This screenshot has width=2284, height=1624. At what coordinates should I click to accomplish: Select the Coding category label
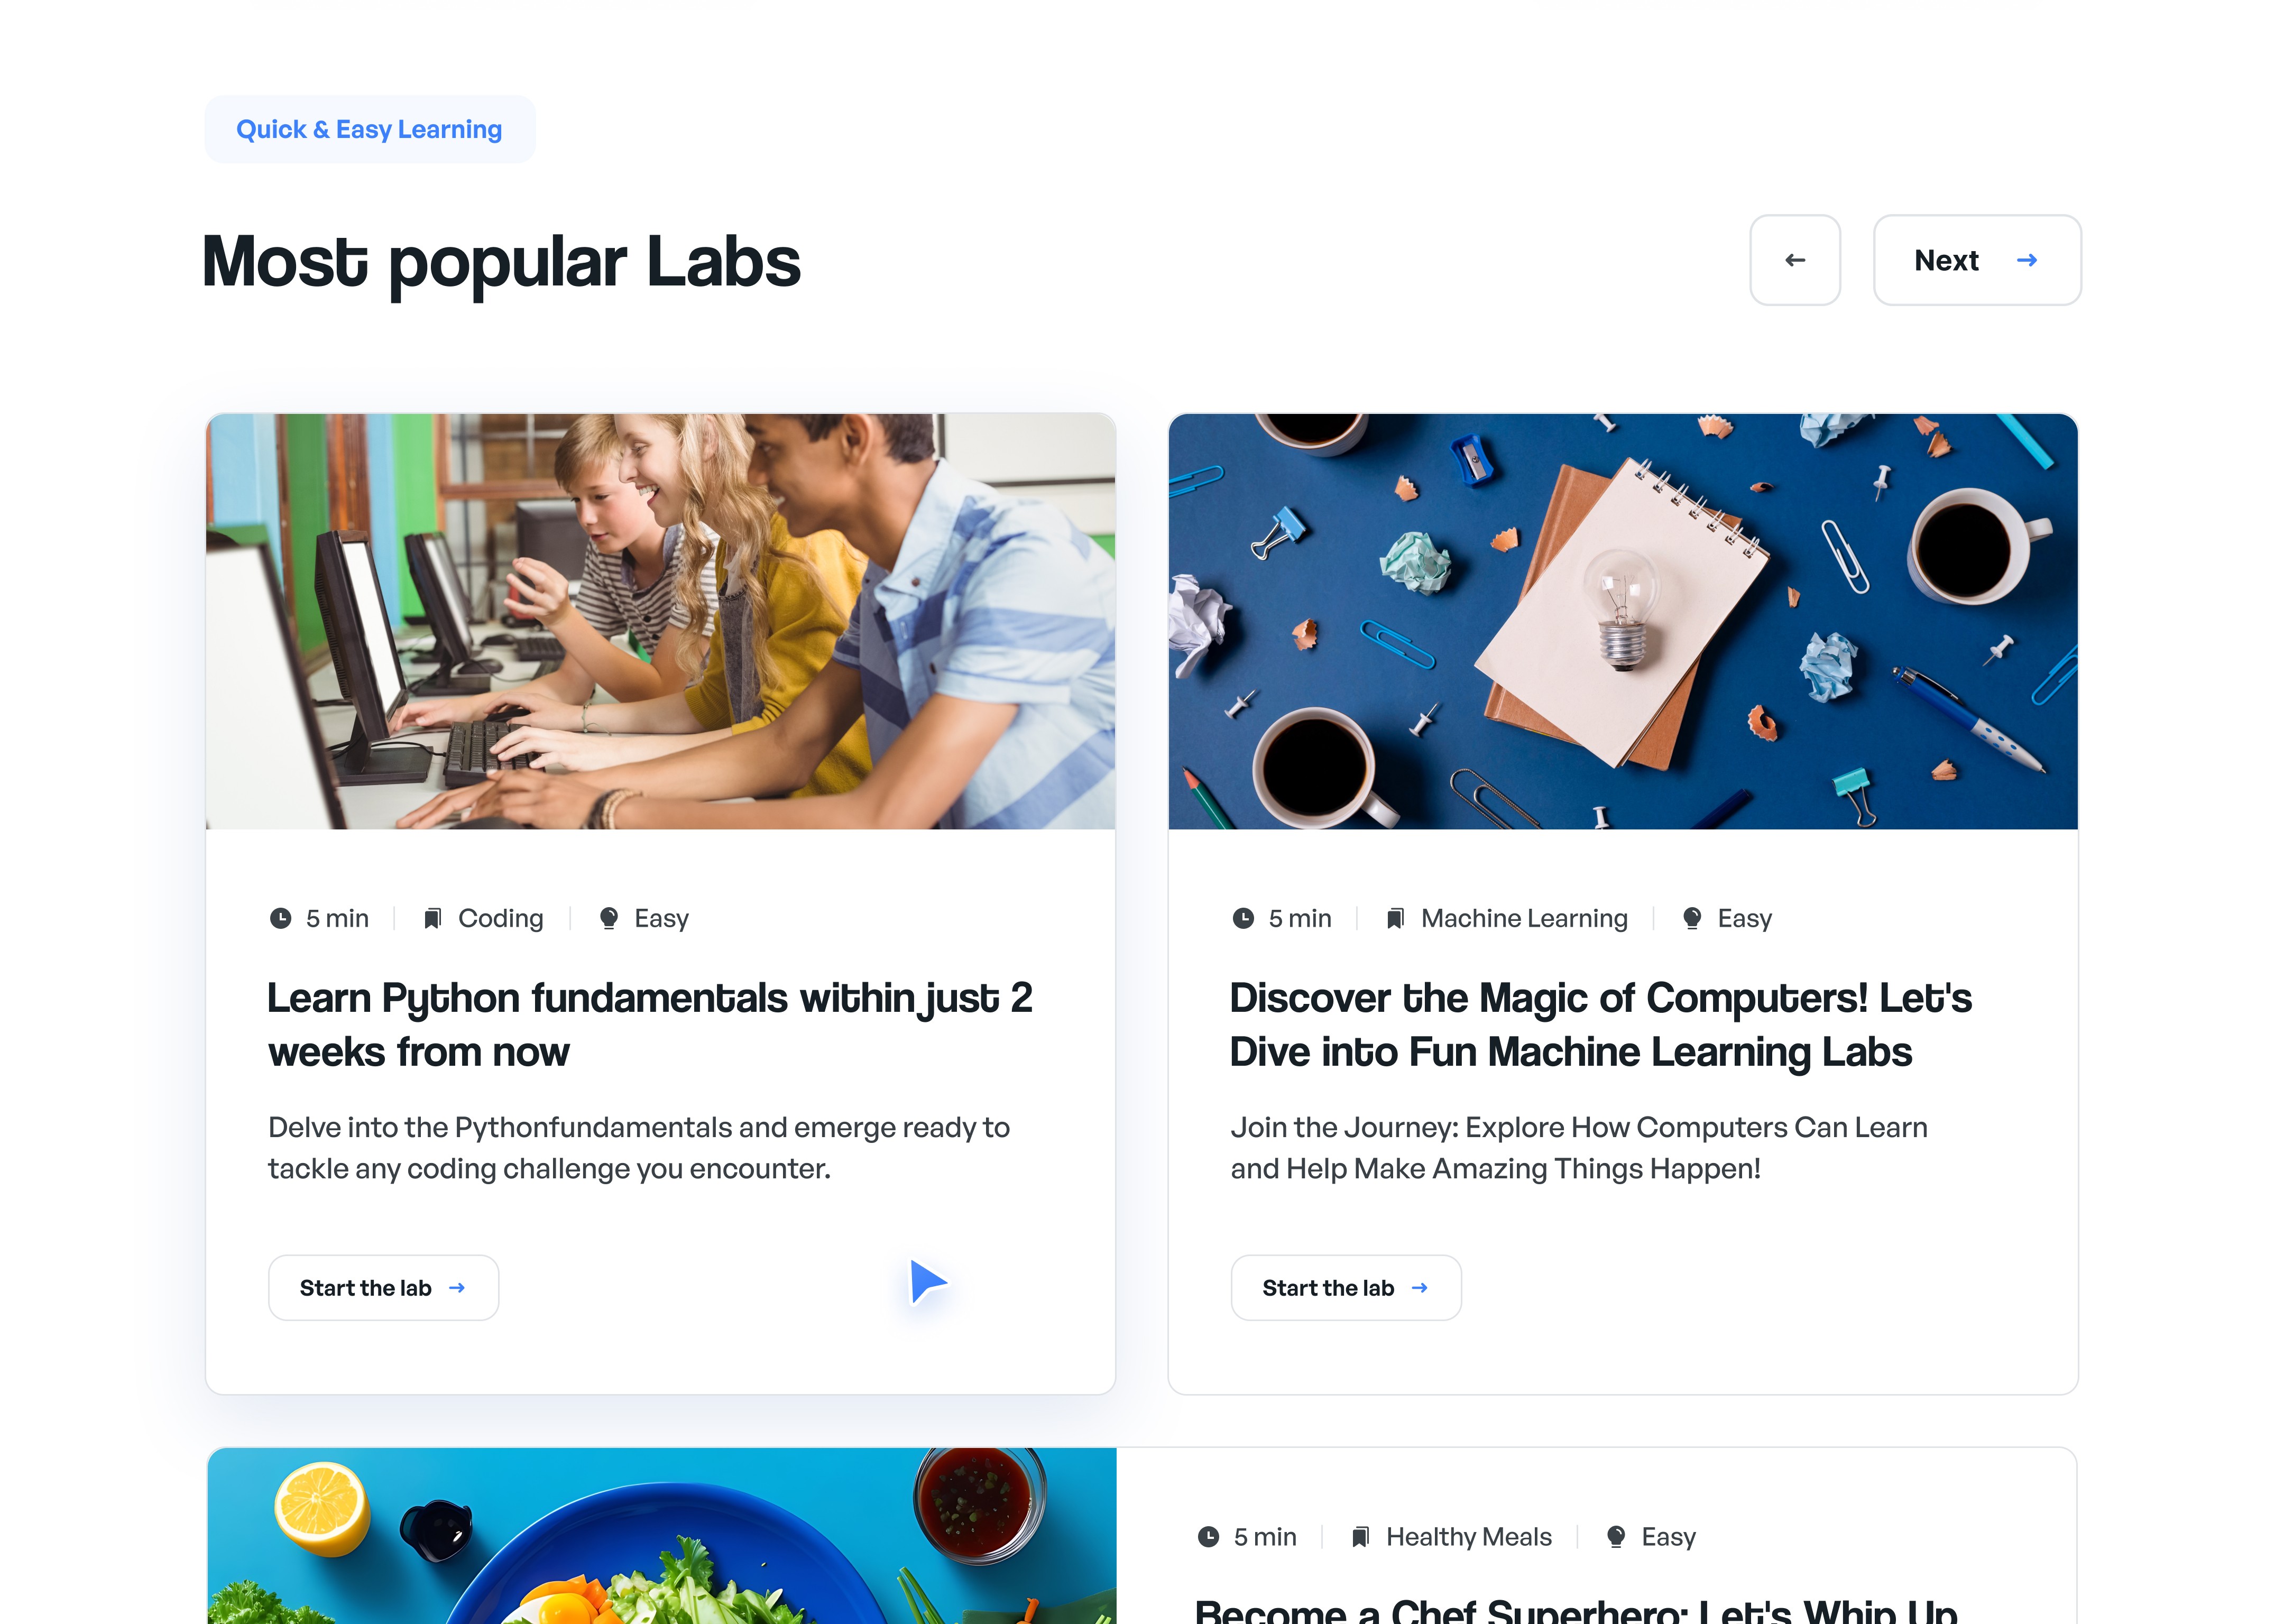[501, 918]
